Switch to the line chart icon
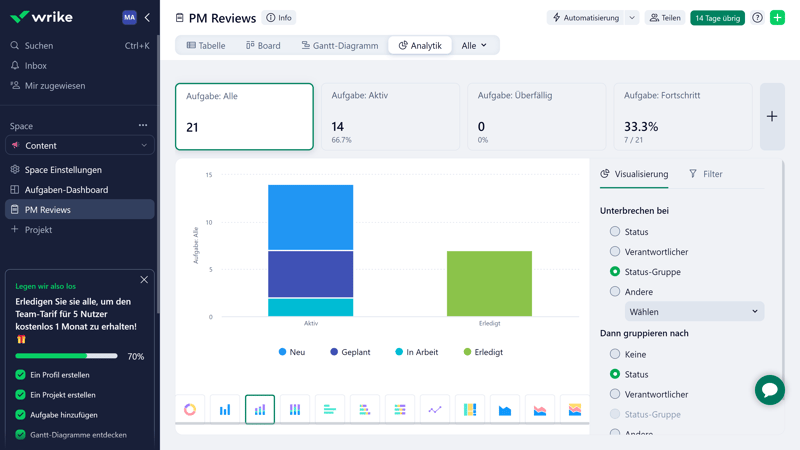Image resolution: width=800 pixels, height=450 pixels. tap(435, 409)
